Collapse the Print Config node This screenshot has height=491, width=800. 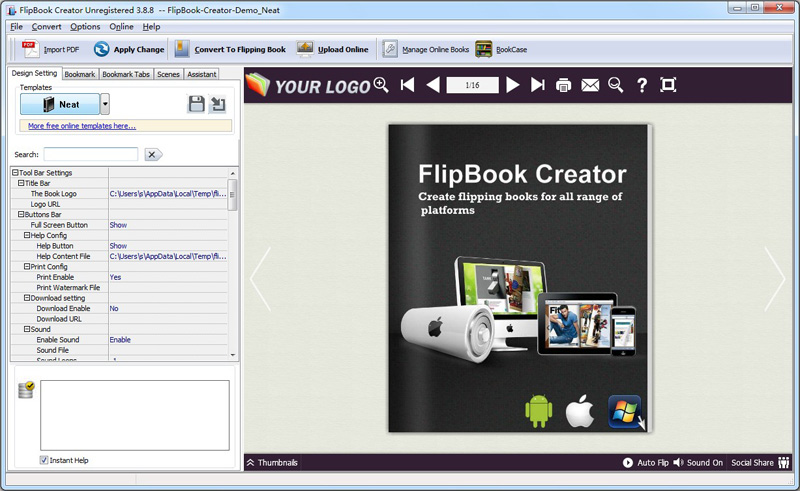click(27, 266)
